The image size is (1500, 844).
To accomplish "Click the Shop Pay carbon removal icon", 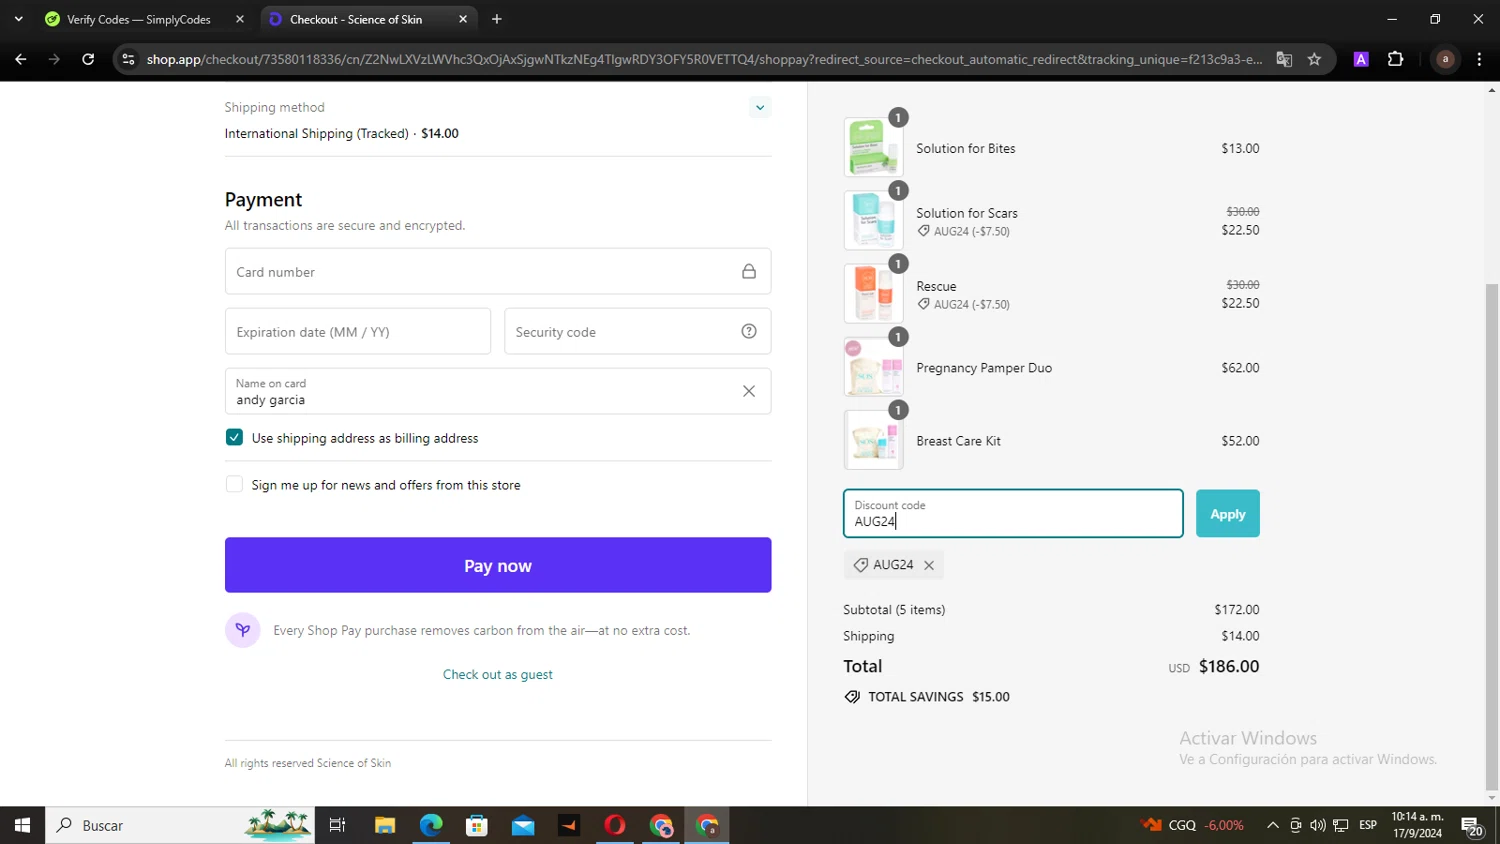I will [x=243, y=630].
